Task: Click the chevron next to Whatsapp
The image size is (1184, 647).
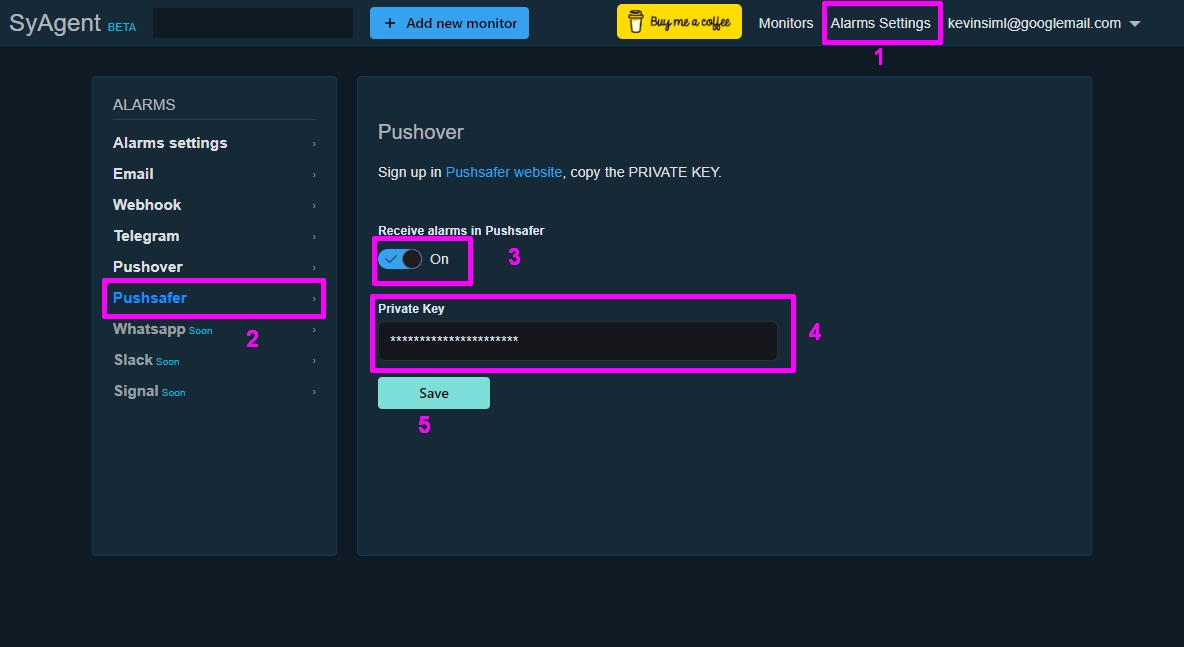Action: (x=314, y=330)
